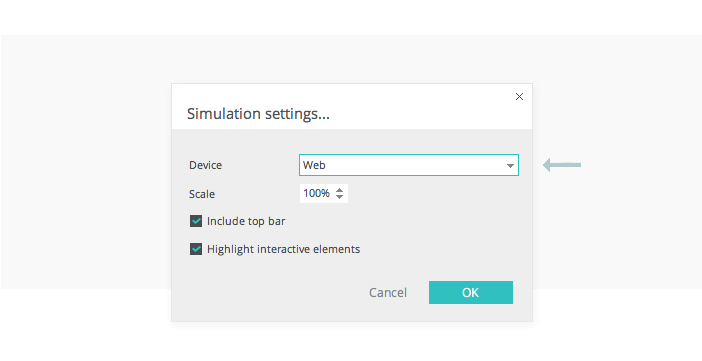Click the checkmark icon beside Include top bar
The width and height of the screenshot is (702, 361).
pos(196,221)
